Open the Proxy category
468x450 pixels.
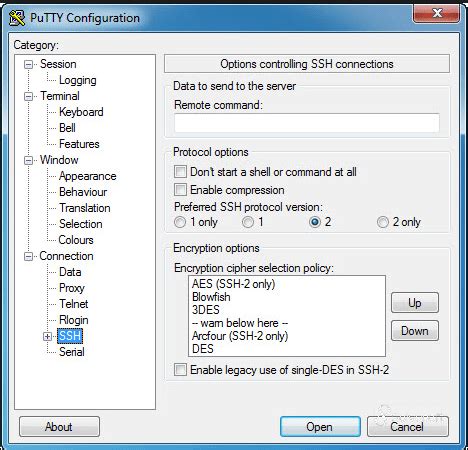(x=72, y=288)
